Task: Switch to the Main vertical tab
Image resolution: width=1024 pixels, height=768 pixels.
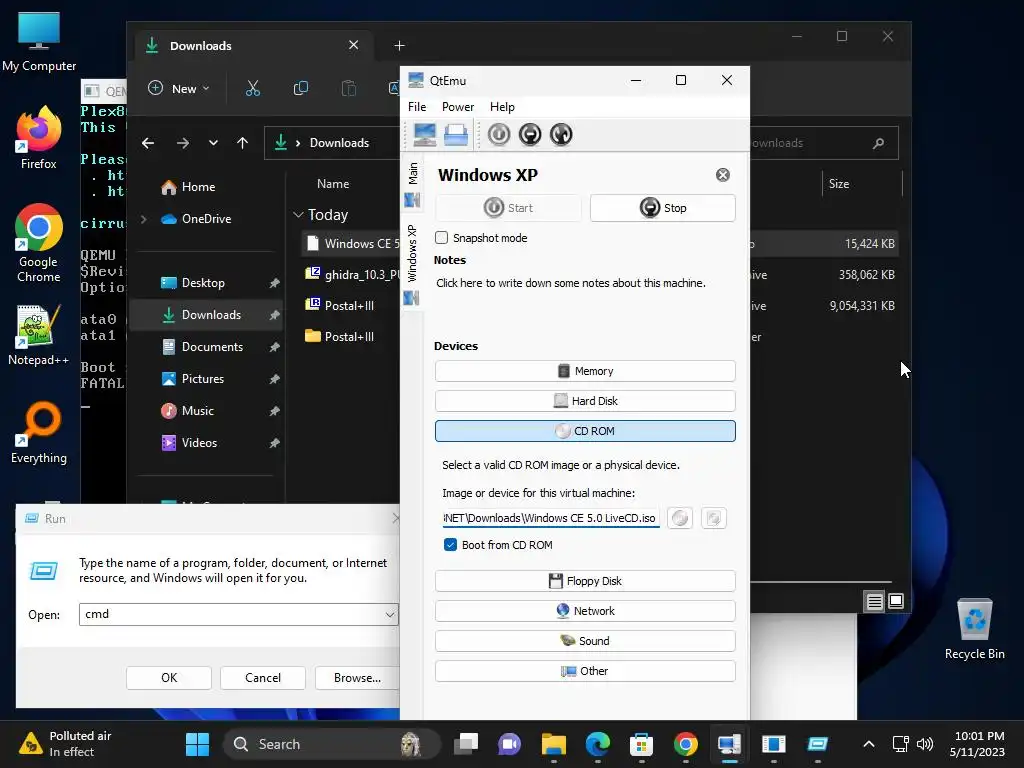Action: (413, 184)
